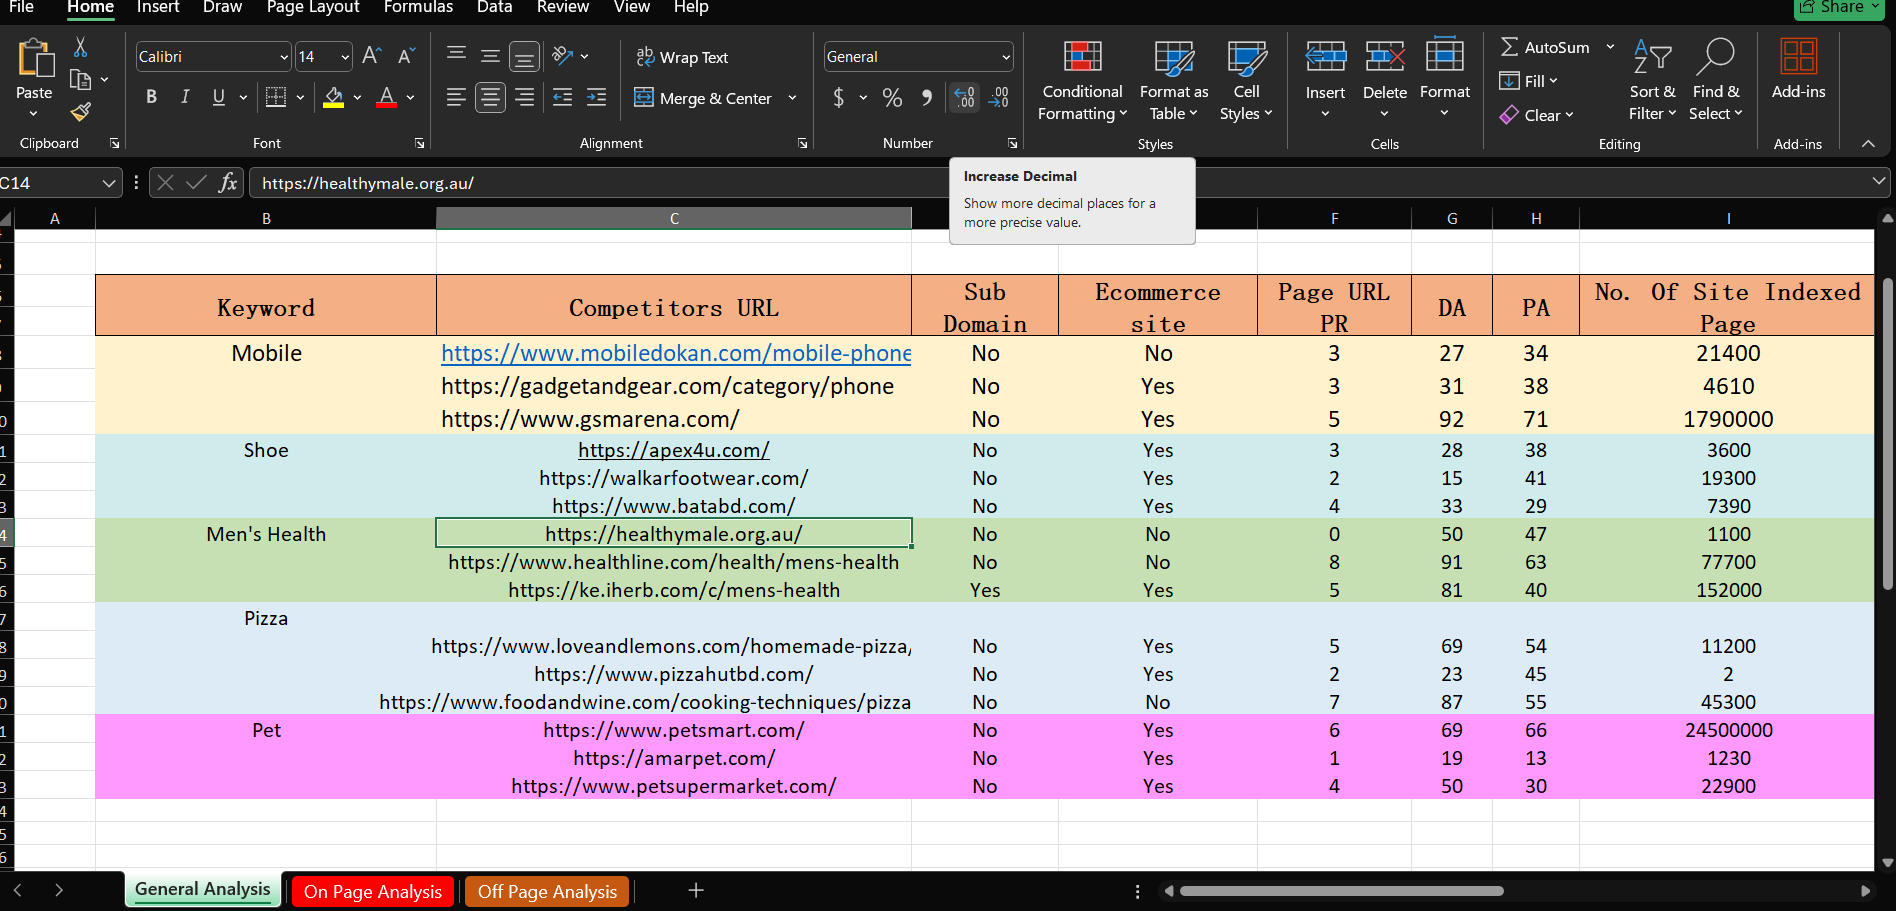Open the font size dropdown
Image resolution: width=1896 pixels, height=911 pixels.
pyautogui.click(x=343, y=57)
